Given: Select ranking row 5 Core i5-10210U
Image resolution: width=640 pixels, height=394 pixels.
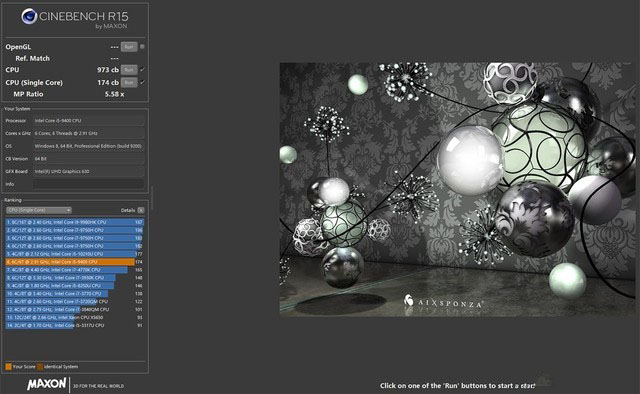Looking at the screenshot, I should pos(75,254).
